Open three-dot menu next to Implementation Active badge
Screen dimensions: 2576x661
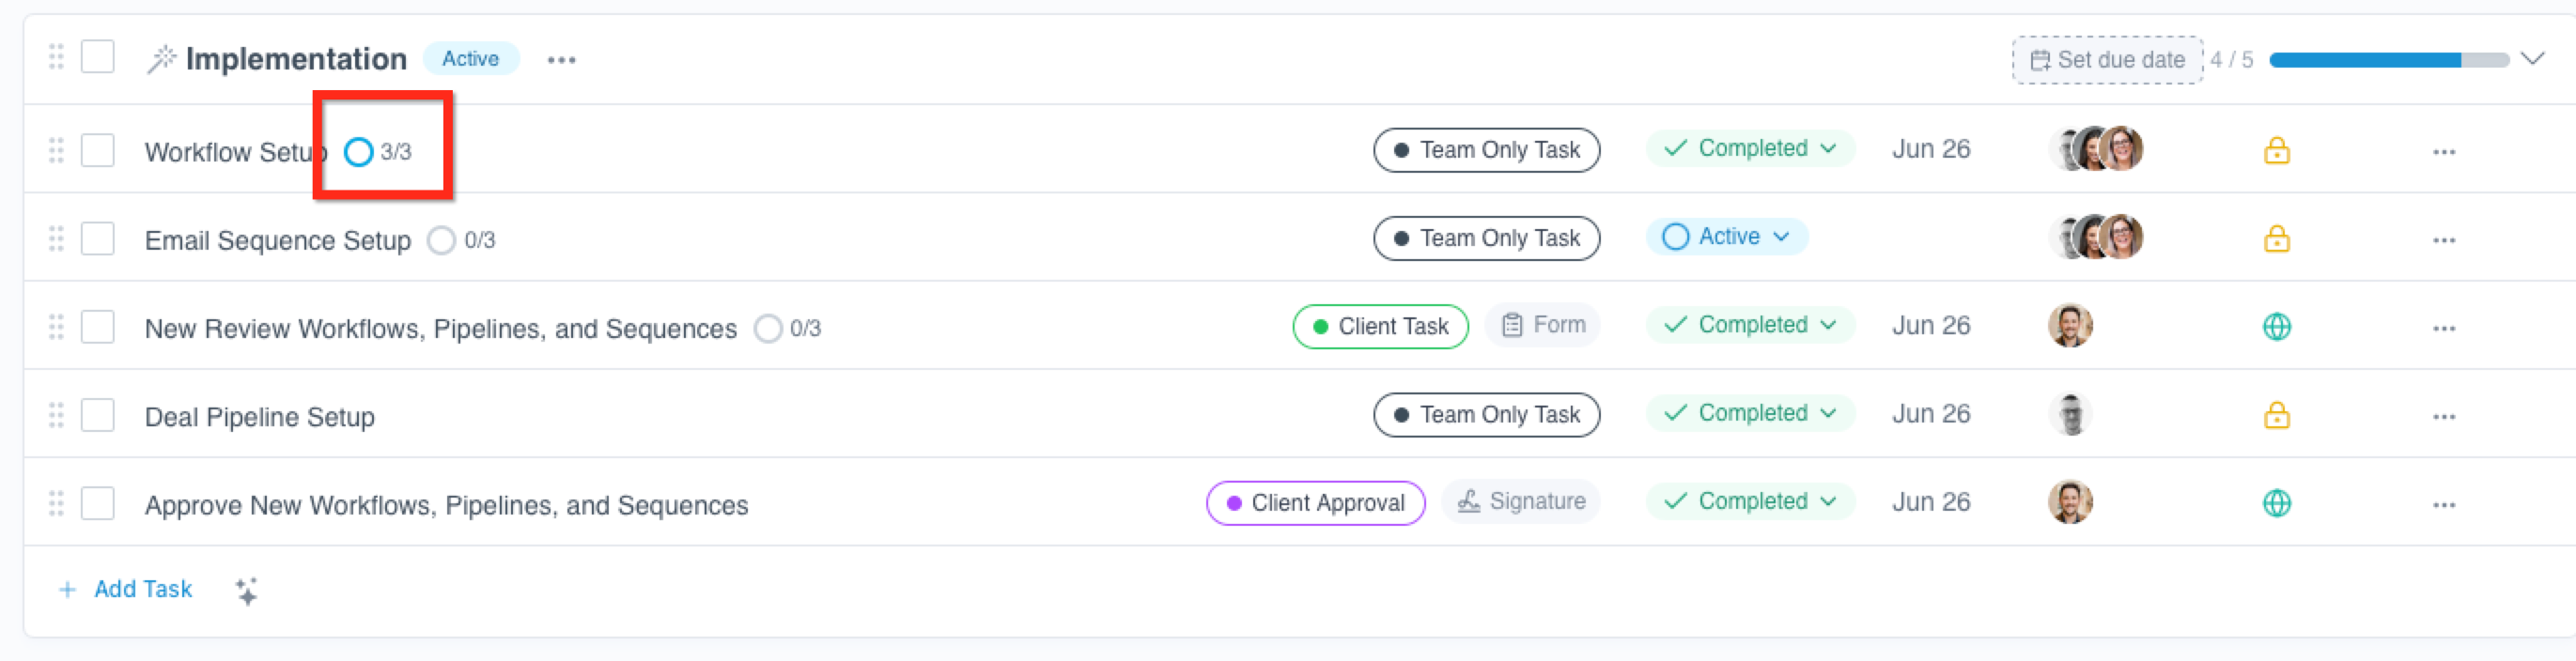(x=561, y=60)
